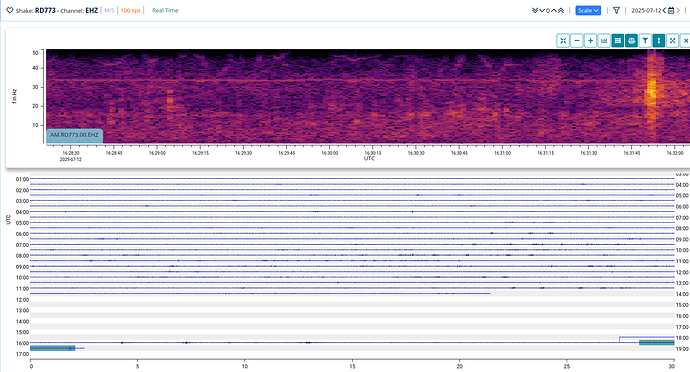This screenshot has height=372, width=690.
Task: Go to previous day with left chevron
Action: (x=664, y=10)
